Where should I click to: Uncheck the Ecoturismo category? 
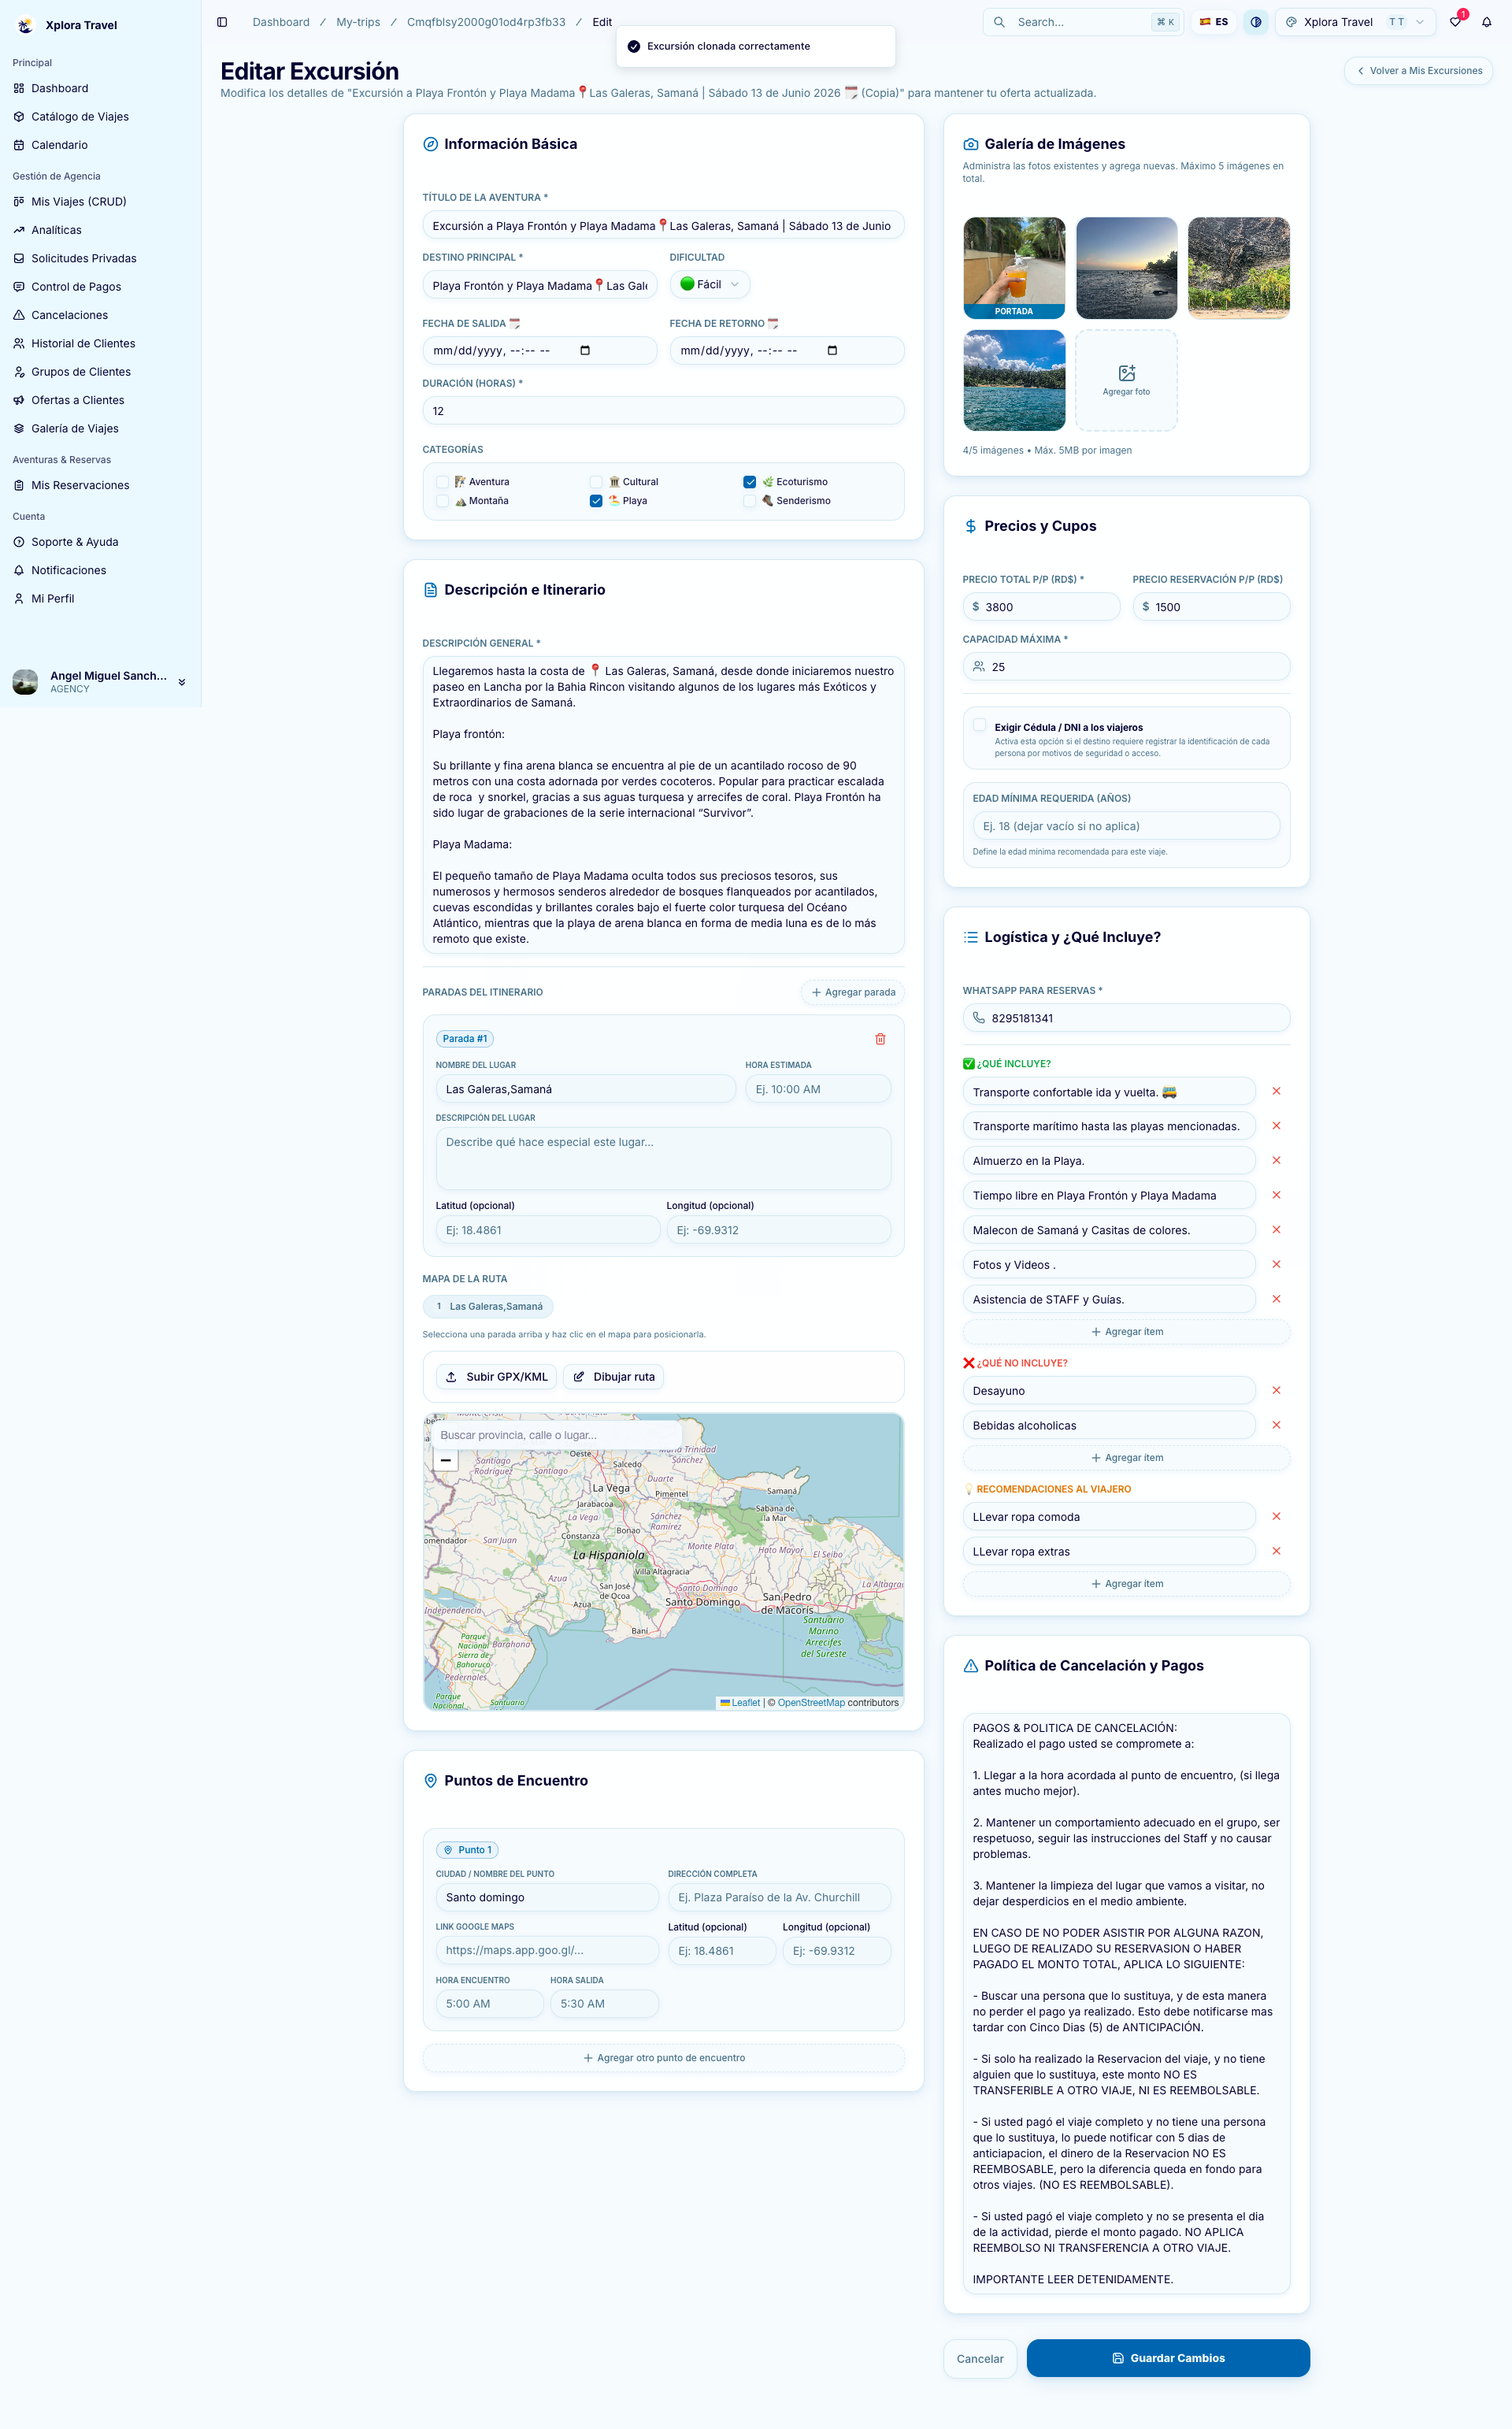click(750, 482)
